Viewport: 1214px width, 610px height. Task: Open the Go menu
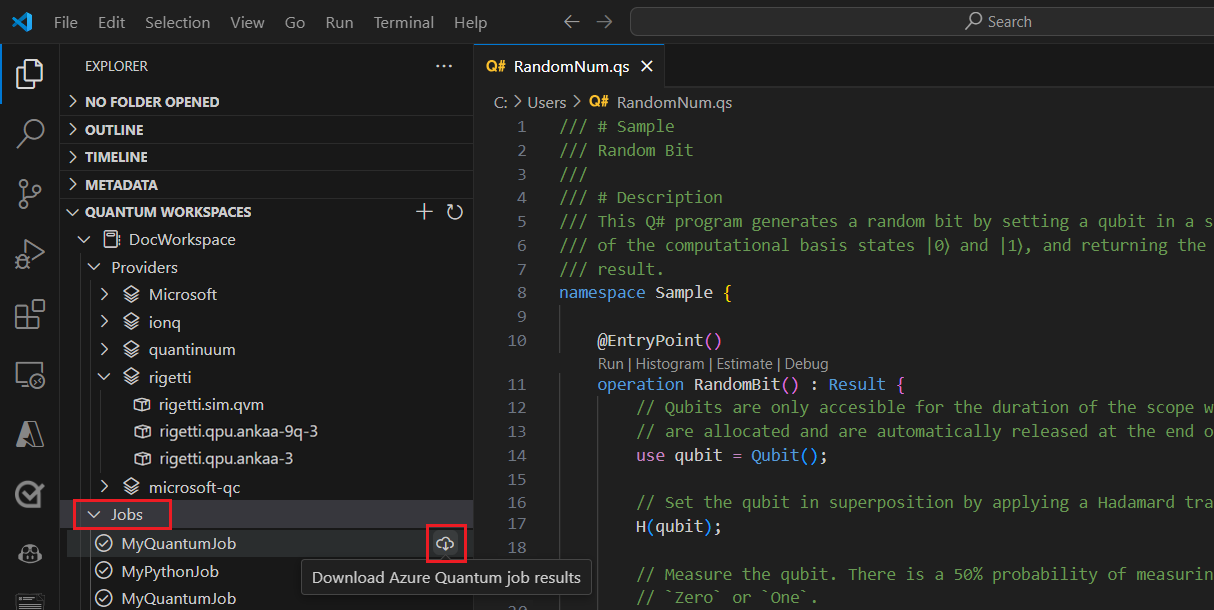(295, 22)
